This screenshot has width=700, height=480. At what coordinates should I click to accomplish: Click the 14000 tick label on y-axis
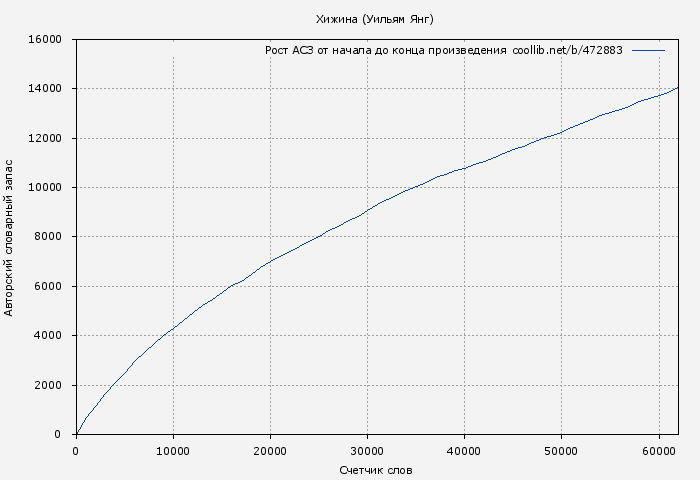coord(46,89)
